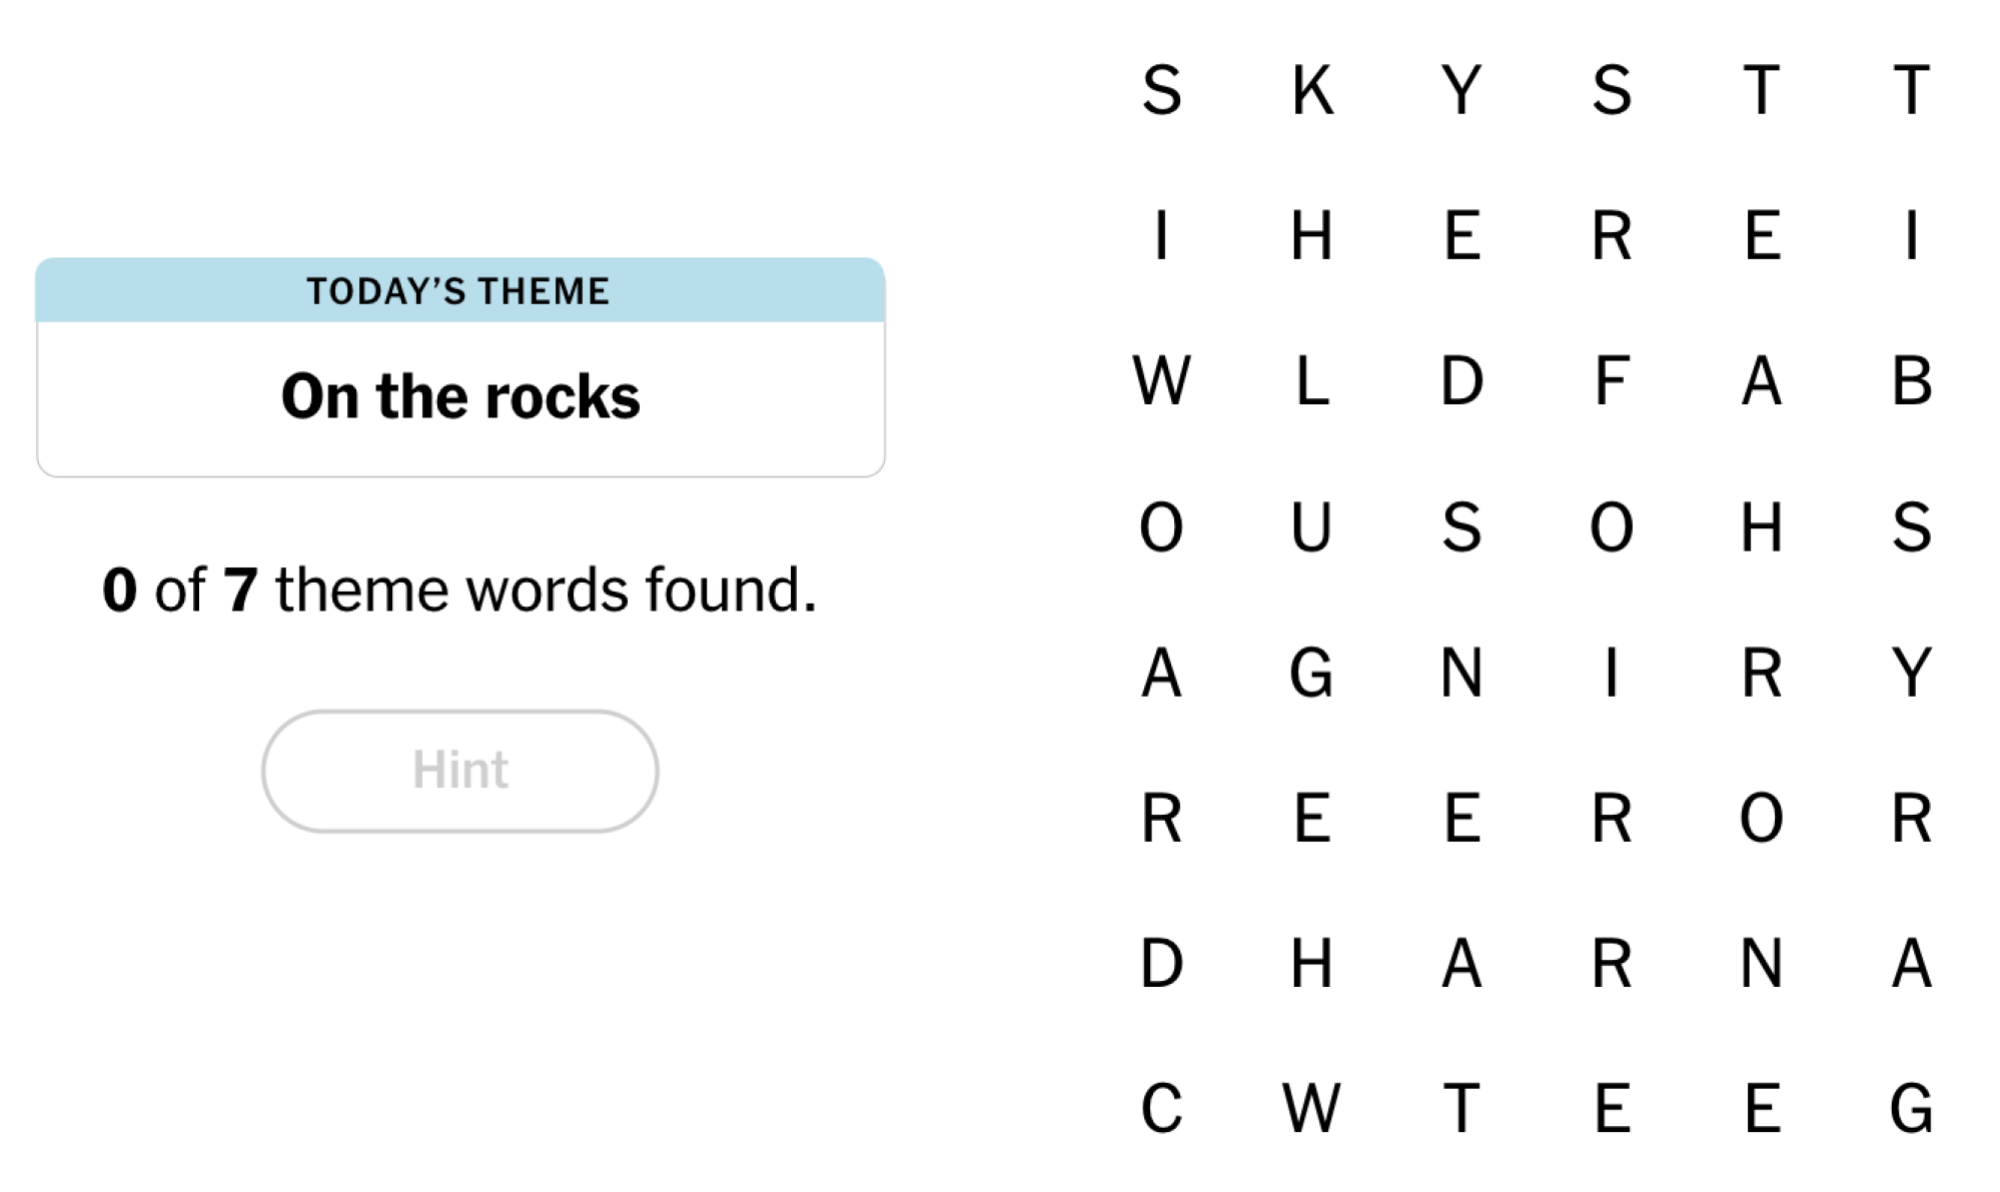
Task: Click the Hint button
Action: tap(459, 769)
